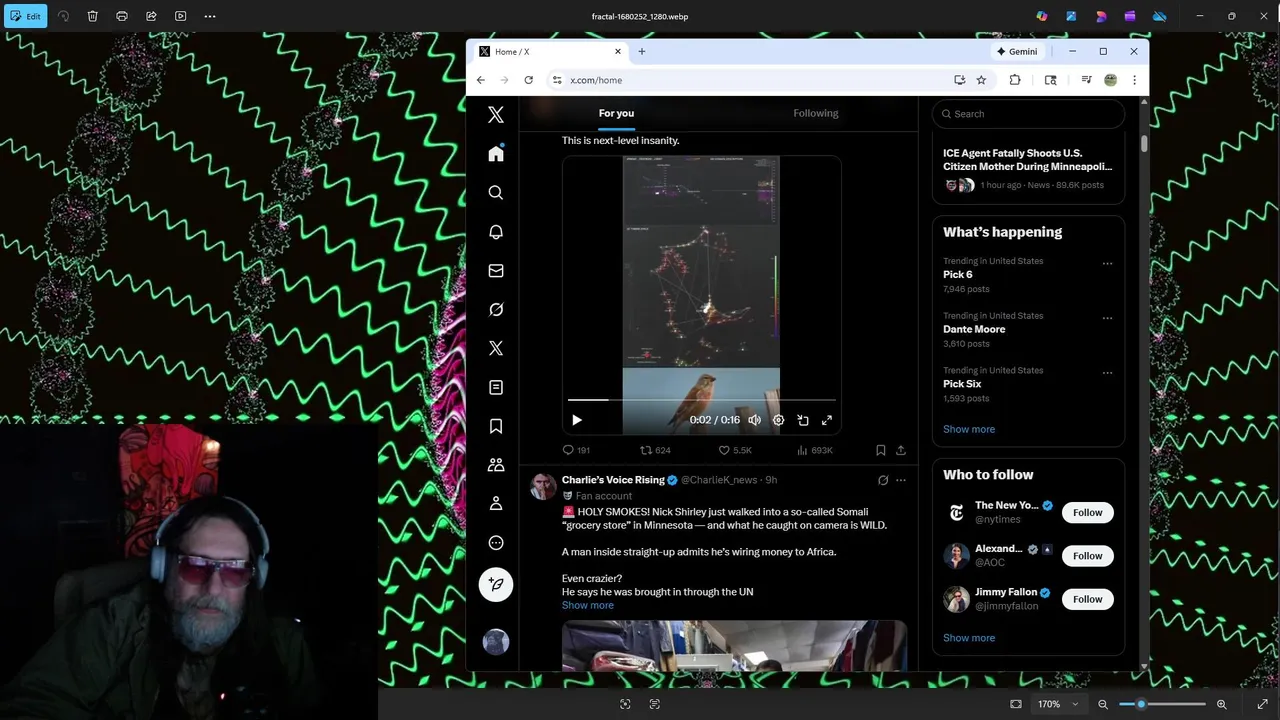The width and height of the screenshot is (1280, 720).
Task: Repost the post with 624 reposts
Action: (655, 451)
